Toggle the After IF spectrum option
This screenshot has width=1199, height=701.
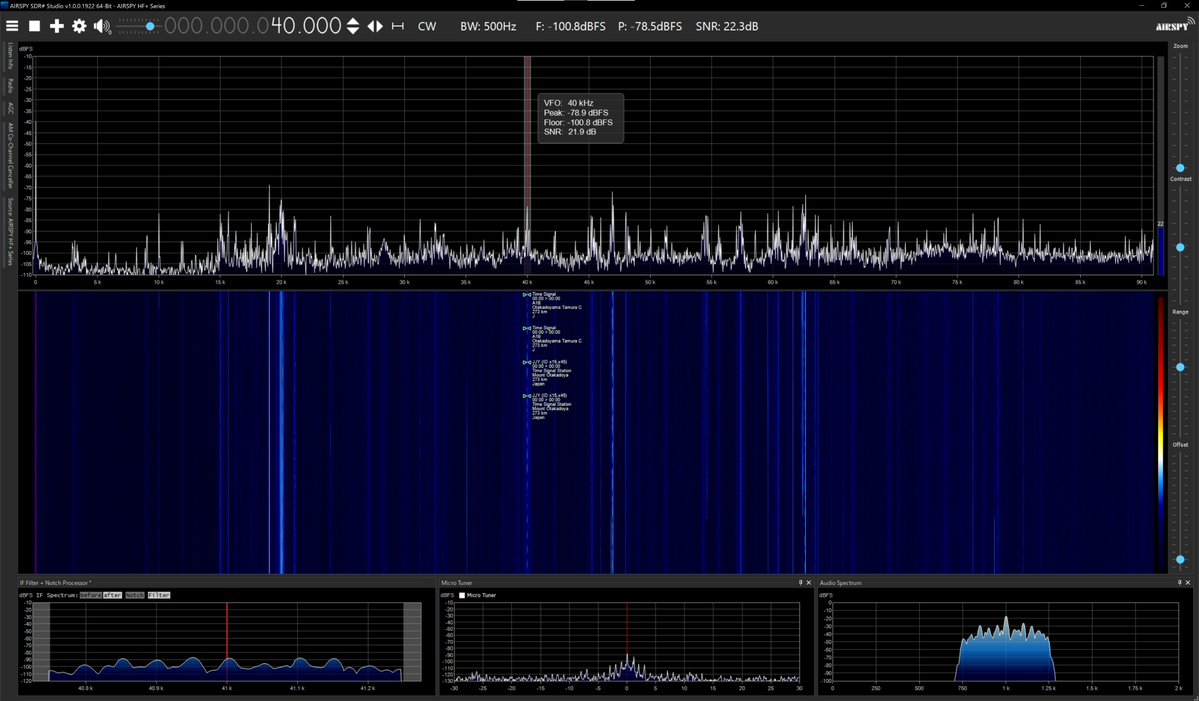click(x=112, y=595)
